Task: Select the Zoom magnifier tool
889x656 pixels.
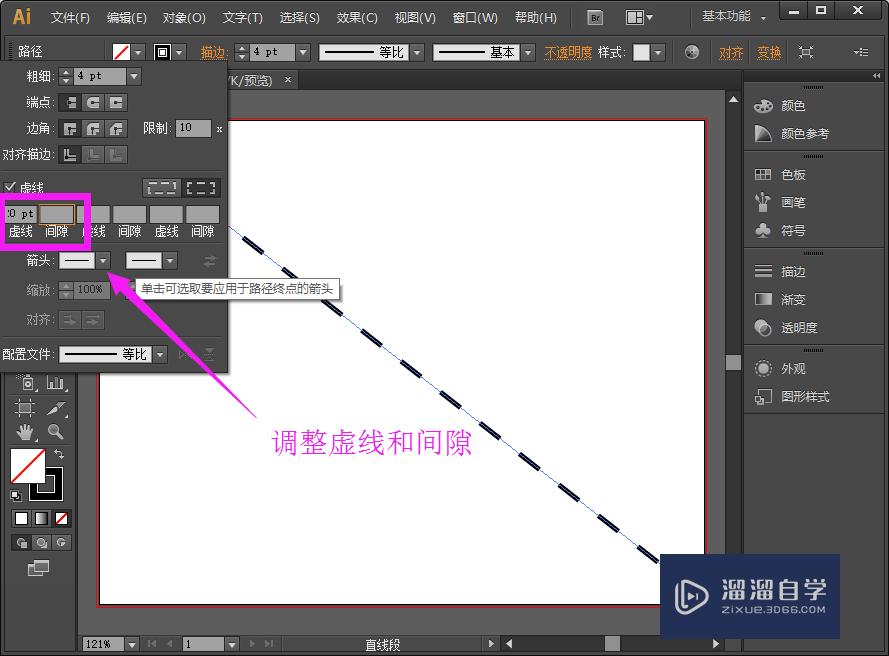Action: point(56,433)
